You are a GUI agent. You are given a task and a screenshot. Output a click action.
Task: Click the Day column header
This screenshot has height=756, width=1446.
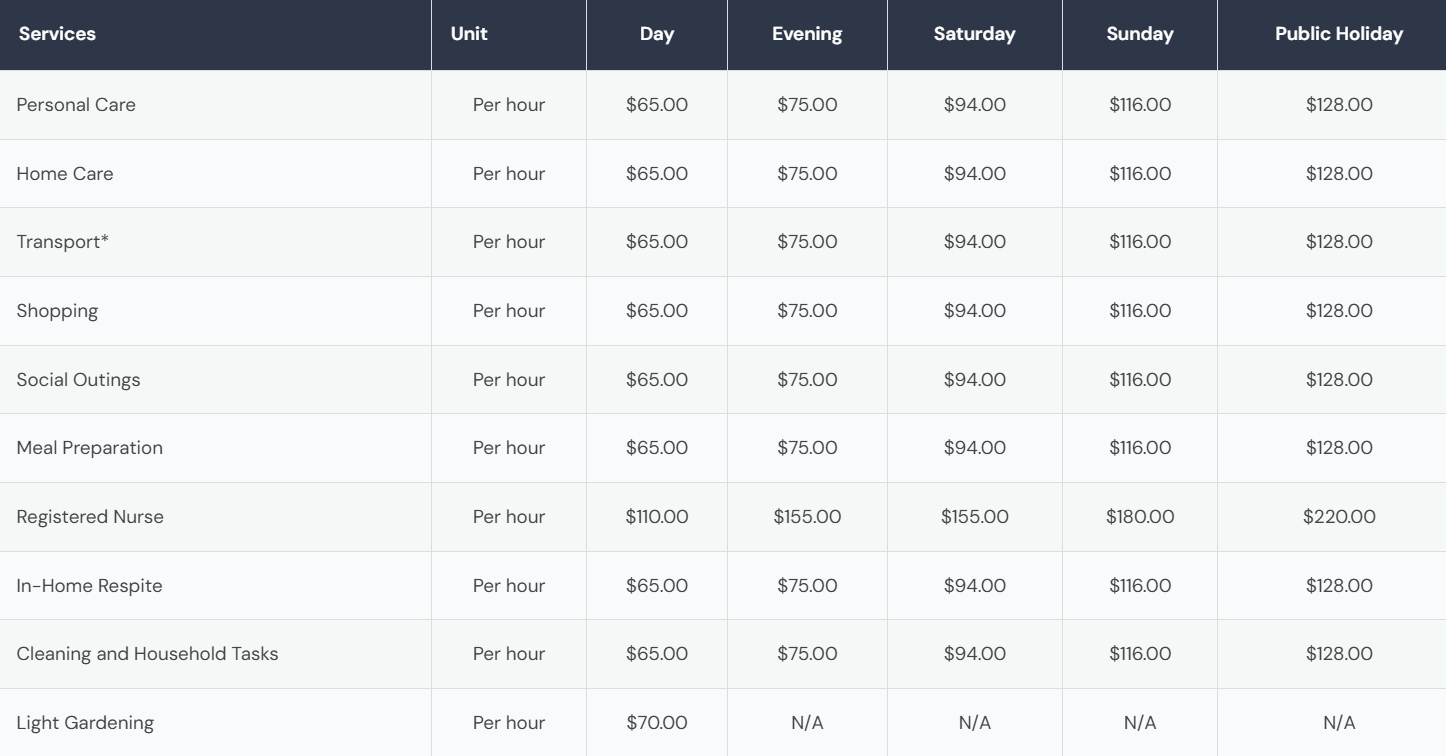[x=657, y=34]
